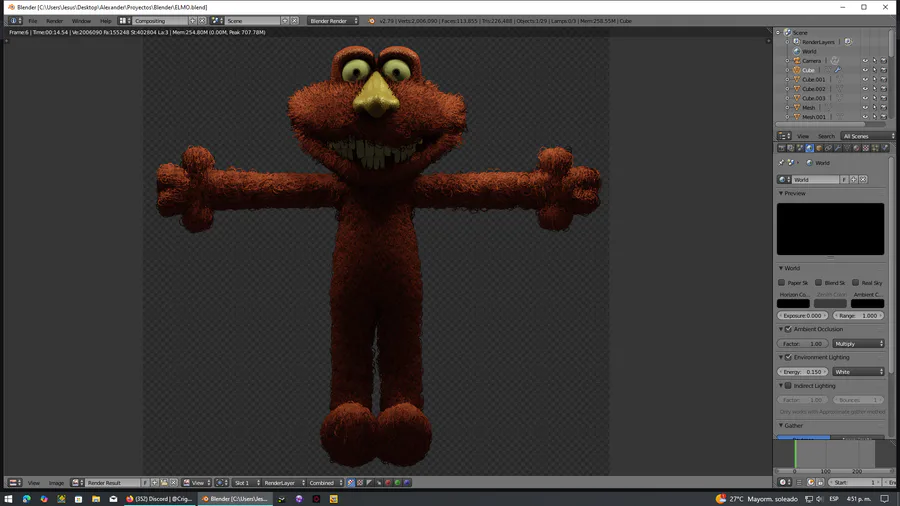Toggle visibility eye for Mesh
Viewport: 900px width, 506px height.
click(x=865, y=108)
